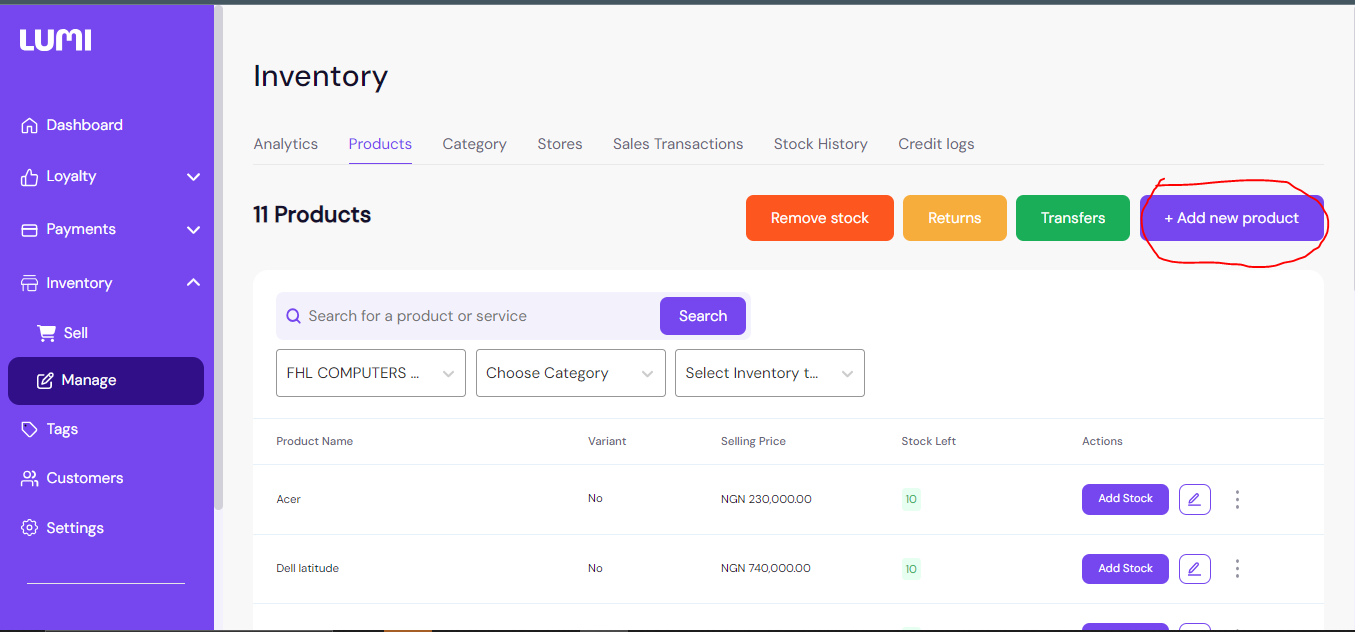The width and height of the screenshot is (1355, 632).
Task: Click the Inventory store icon
Action: coord(29,283)
